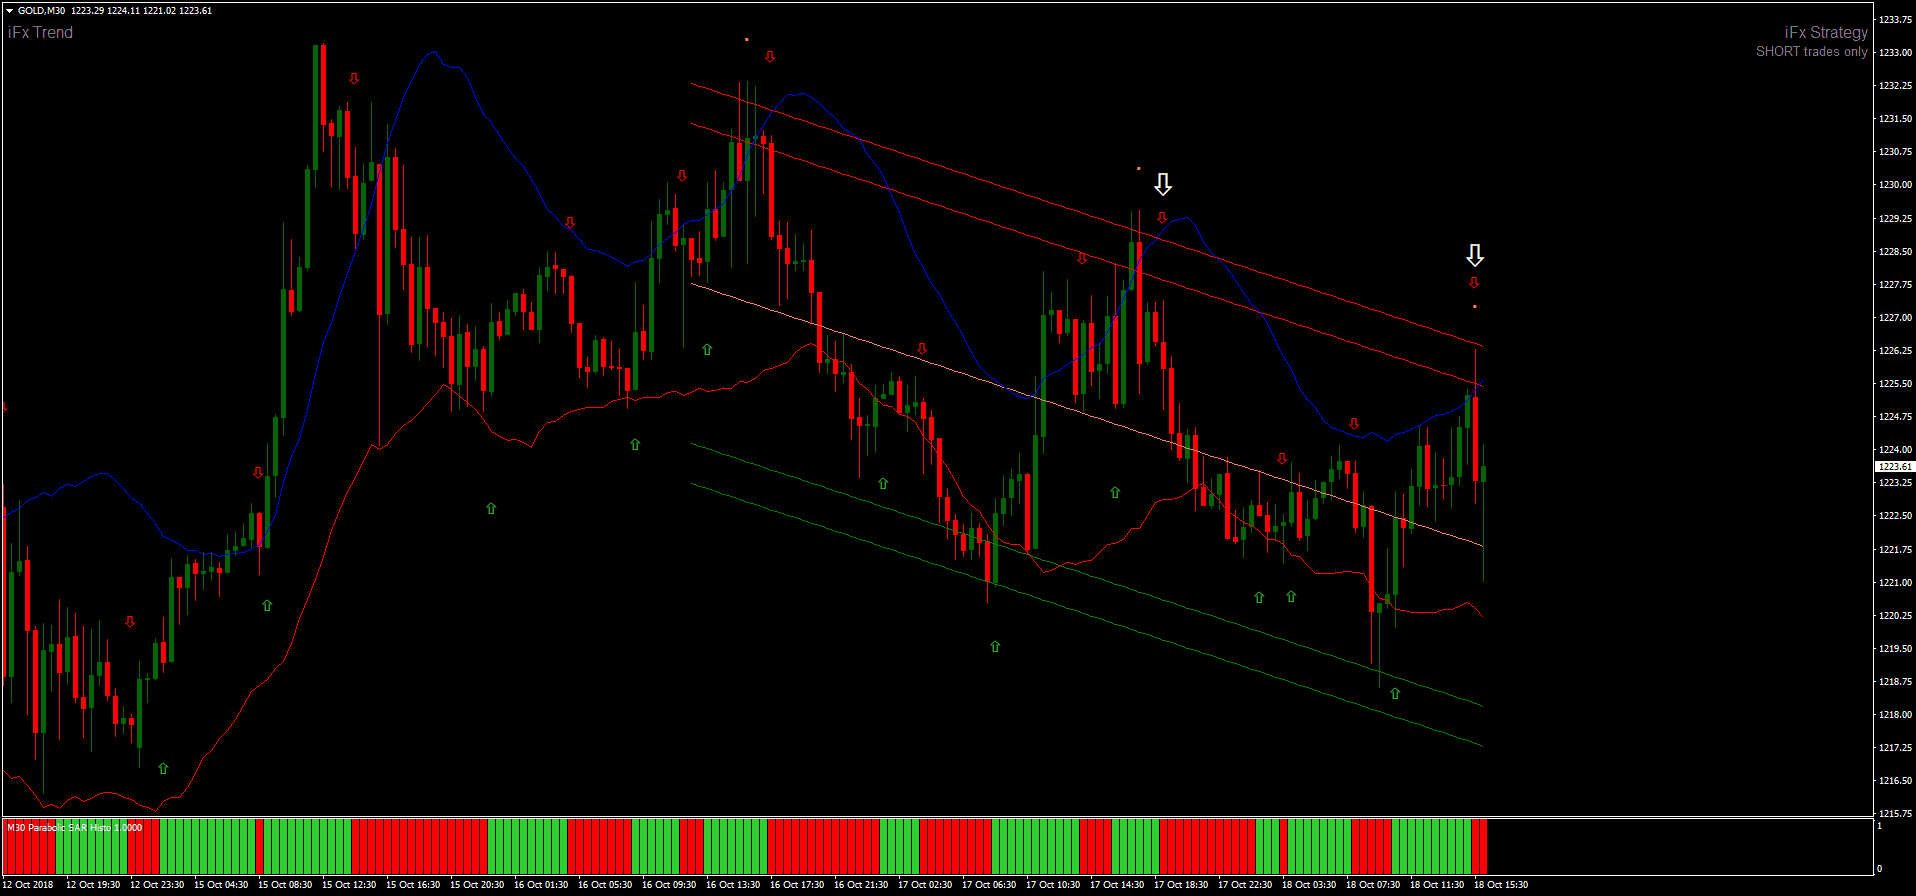Image resolution: width=1916 pixels, height=896 pixels.
Task: Click the SHORT trades only text
Action: point(1811,52)
